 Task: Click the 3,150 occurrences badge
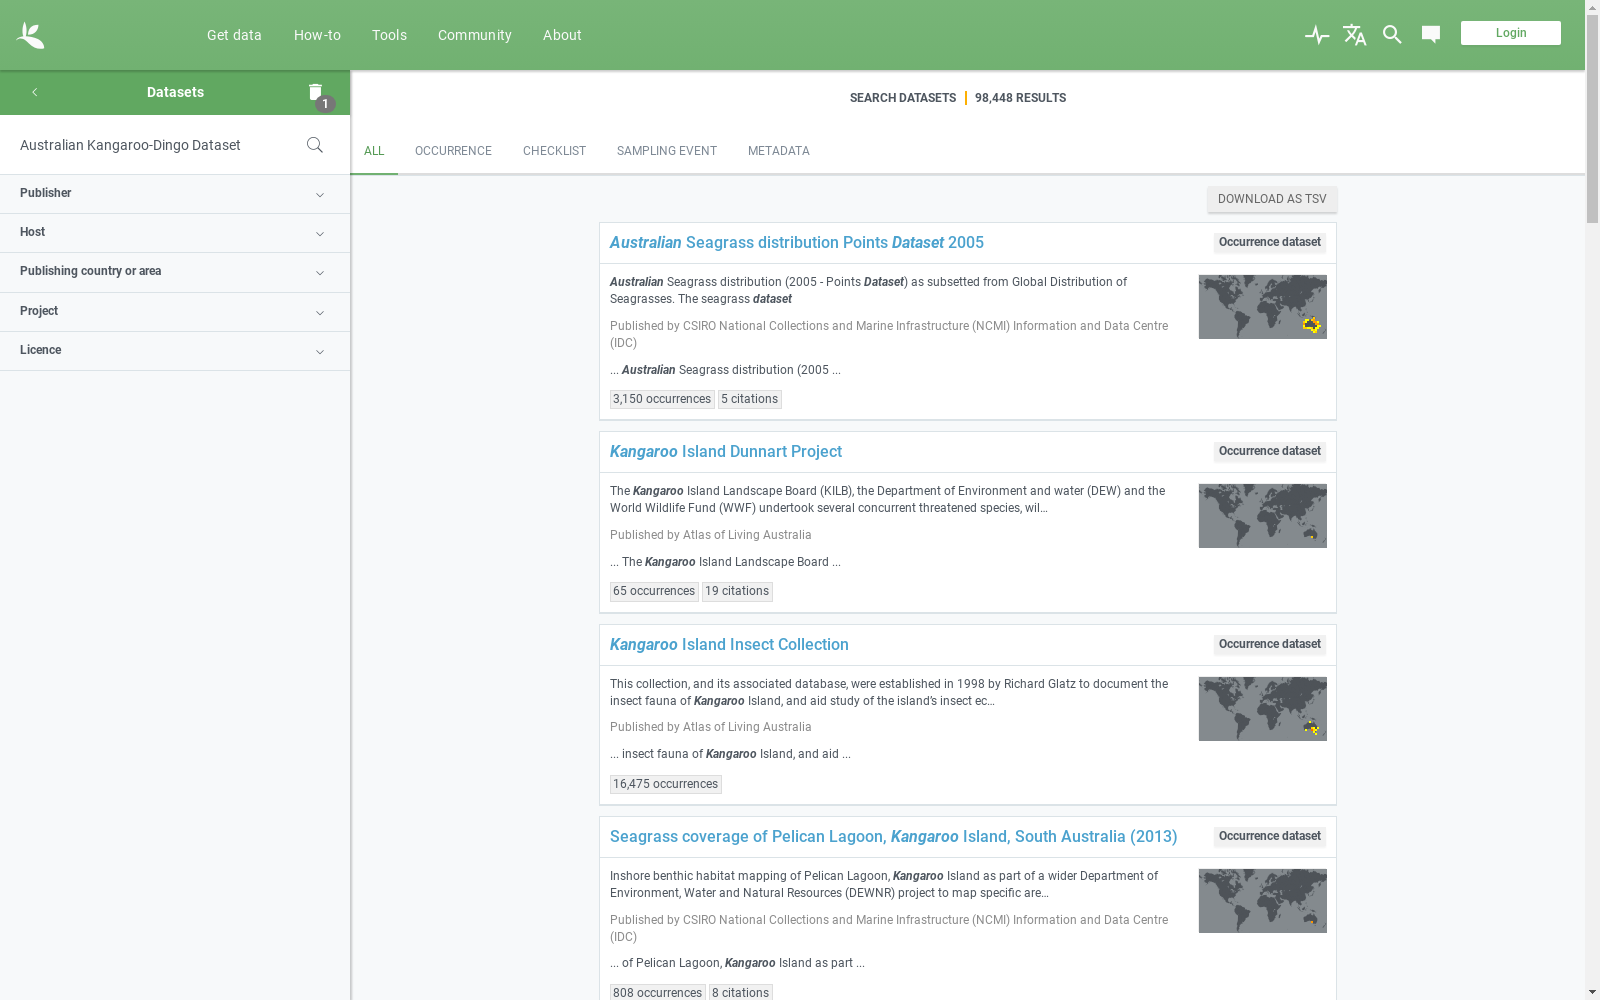click(662, 399)
